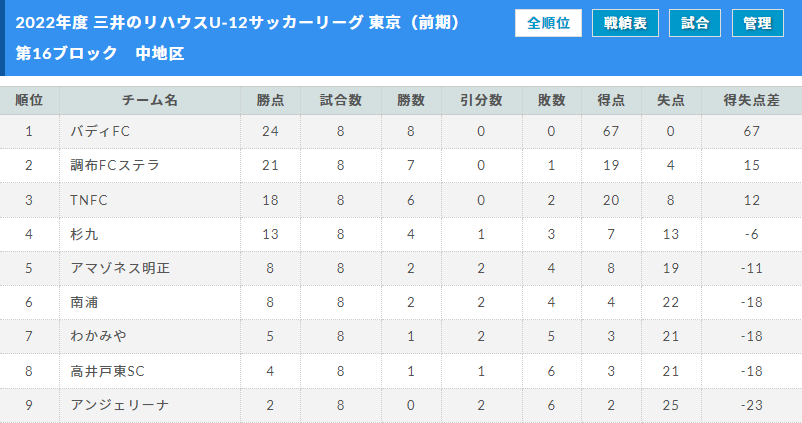Select team name 杉九
The width and height of the screenshot is (802, 423).
click(x=84, y=234)
